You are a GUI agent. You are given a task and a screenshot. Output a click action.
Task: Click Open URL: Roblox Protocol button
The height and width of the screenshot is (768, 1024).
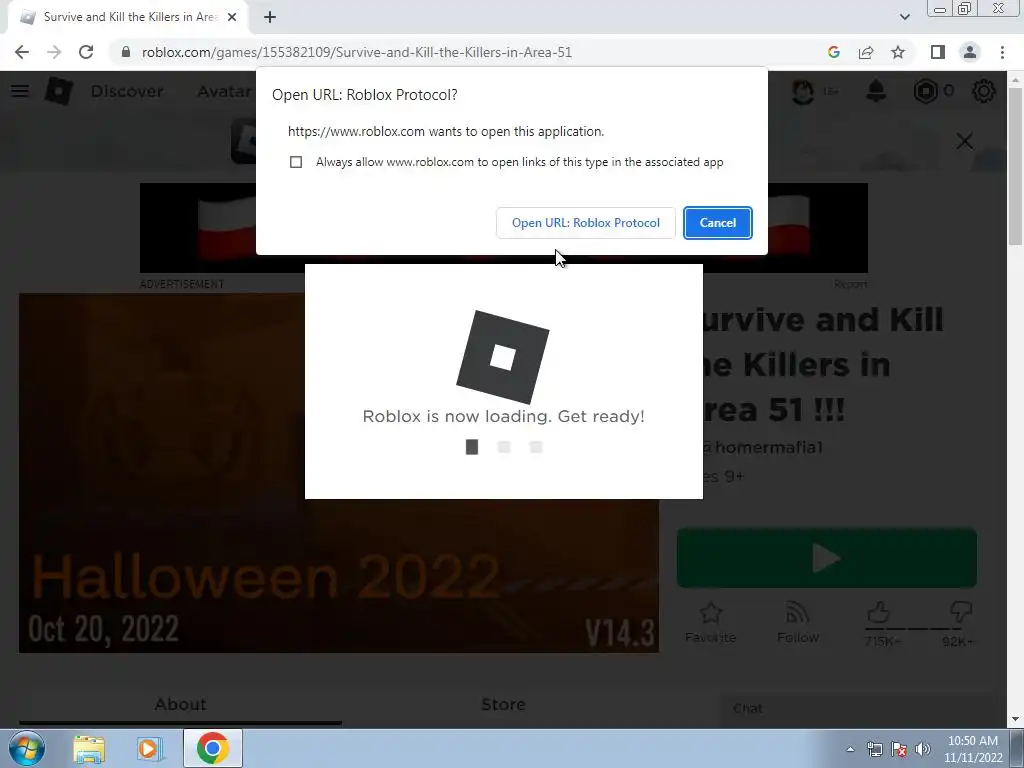tap(586, 223)
